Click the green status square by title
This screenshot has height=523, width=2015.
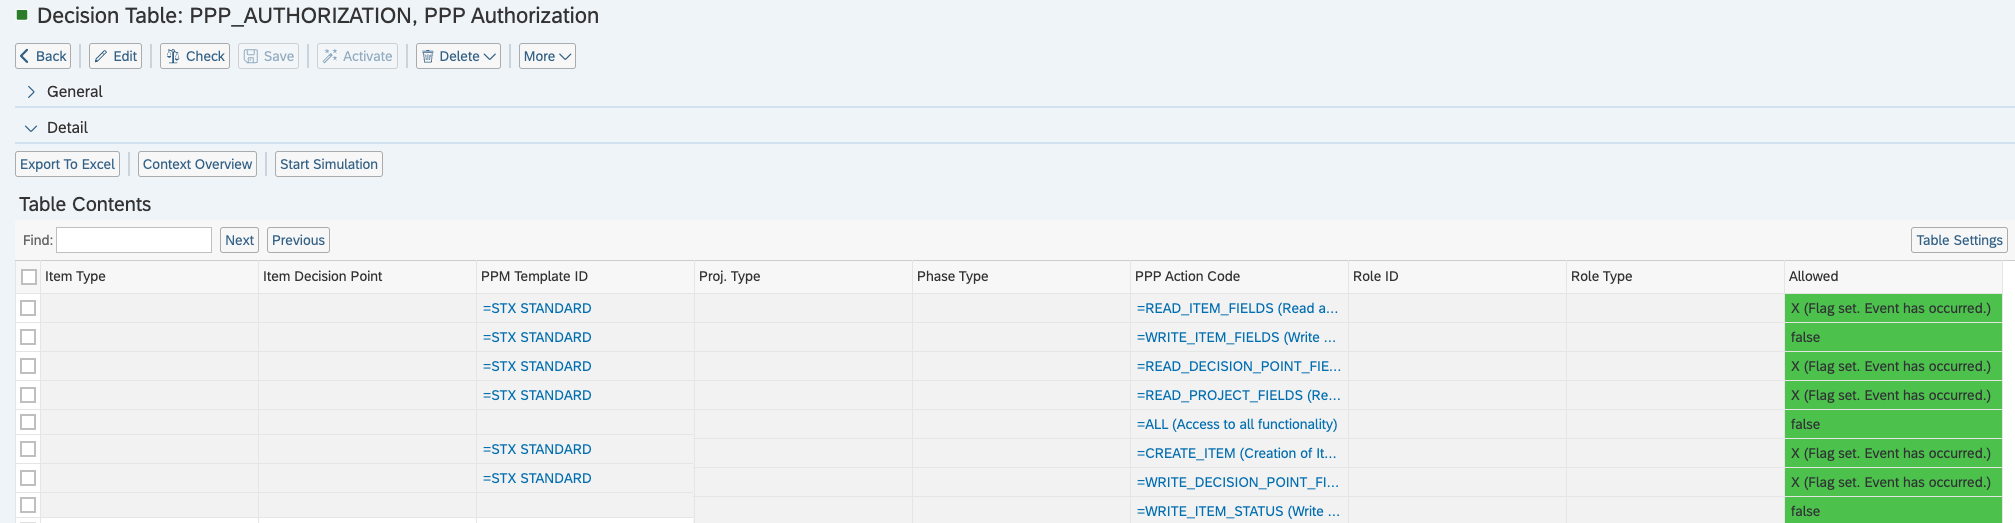pyautogui.click(x=22, y=15)
